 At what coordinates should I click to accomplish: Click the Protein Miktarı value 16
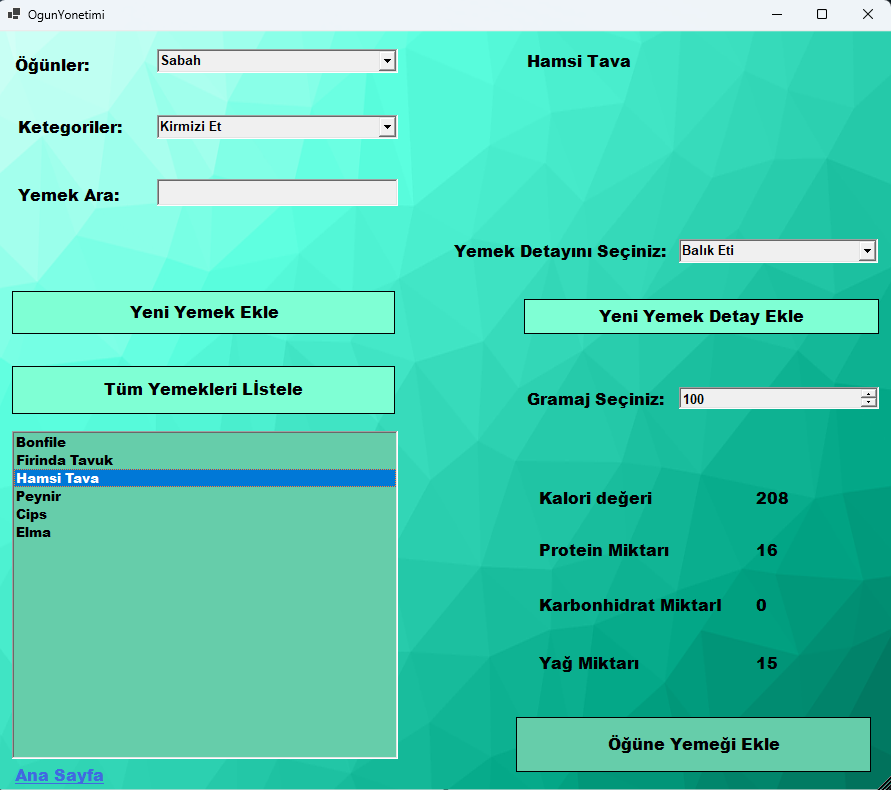(x=767, y=550)
